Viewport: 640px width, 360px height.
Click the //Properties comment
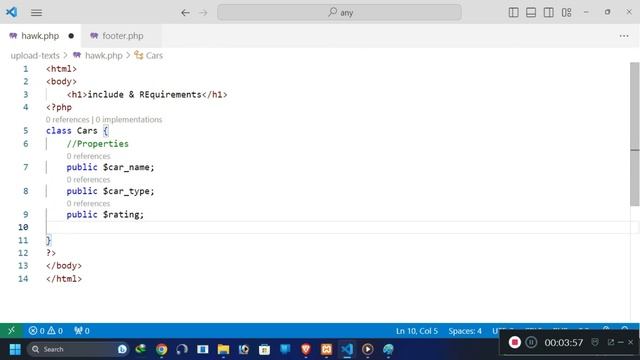(x=98, y=144)
